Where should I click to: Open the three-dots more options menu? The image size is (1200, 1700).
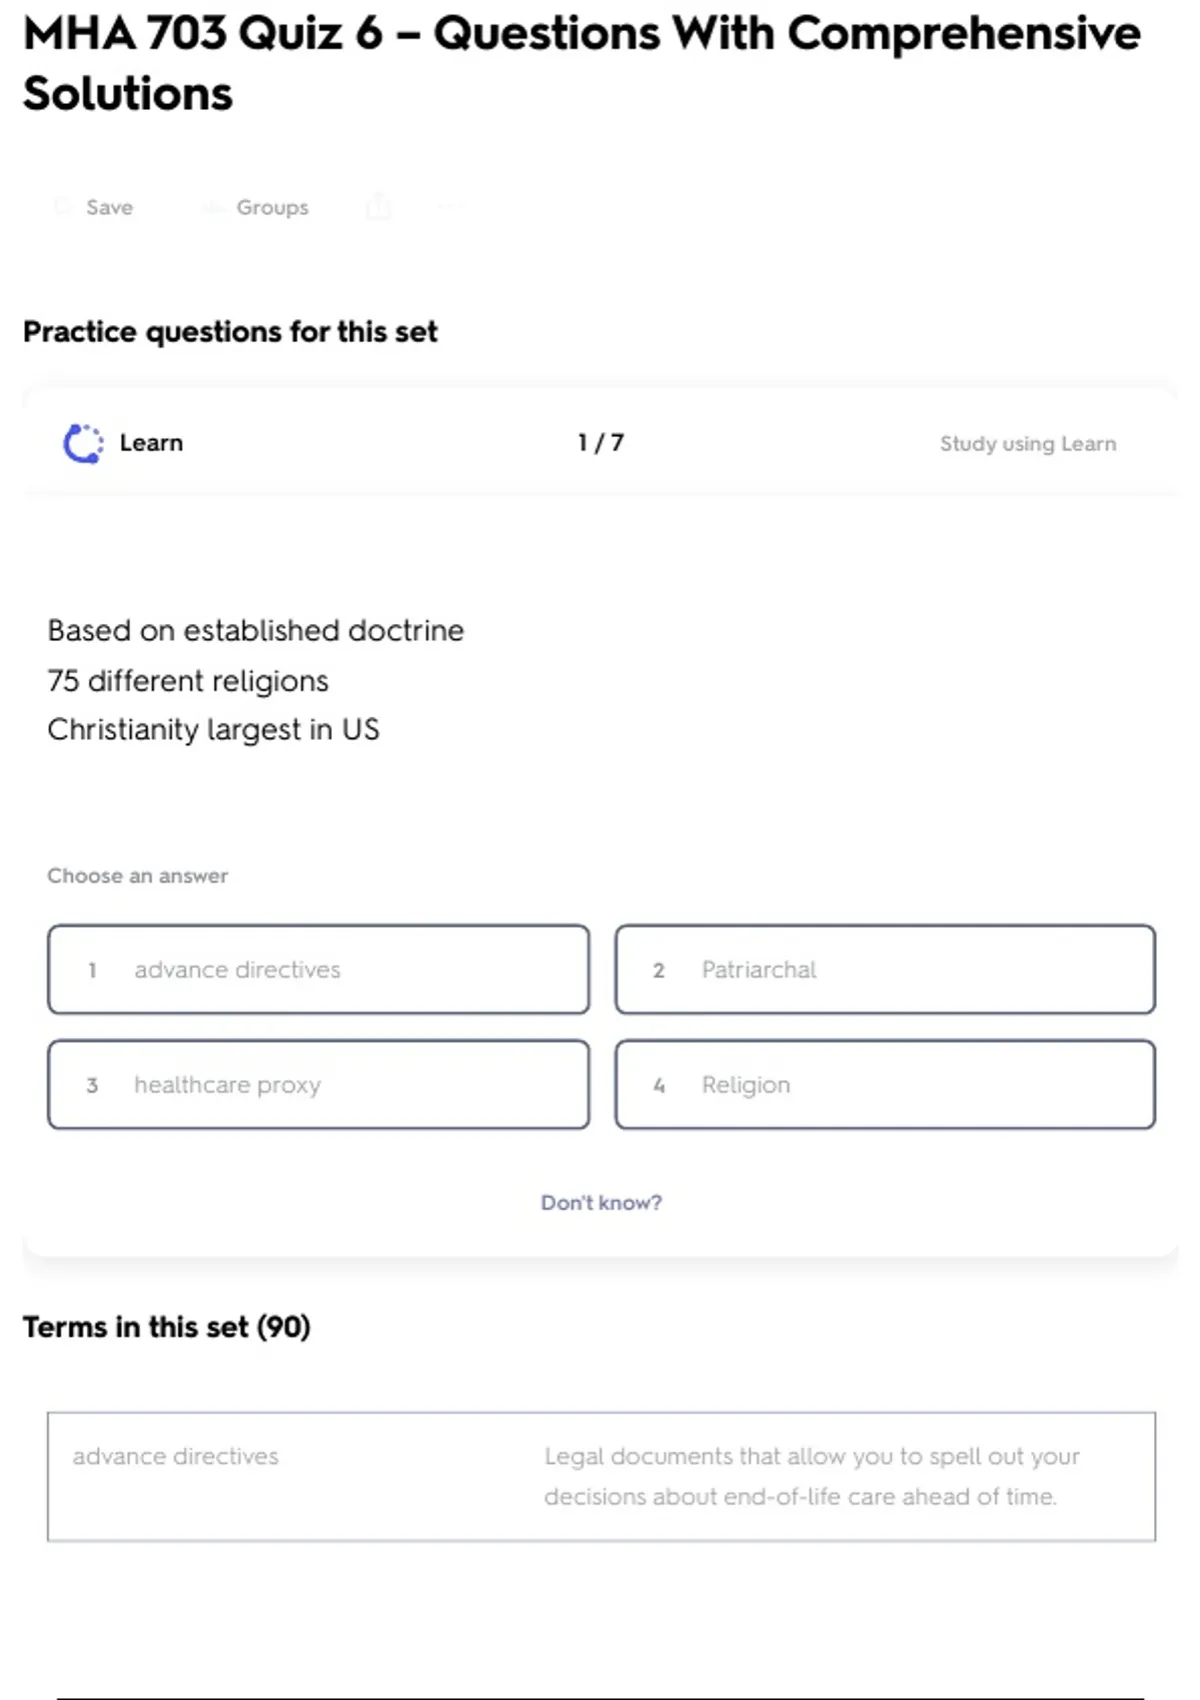(x=449, y=206)
